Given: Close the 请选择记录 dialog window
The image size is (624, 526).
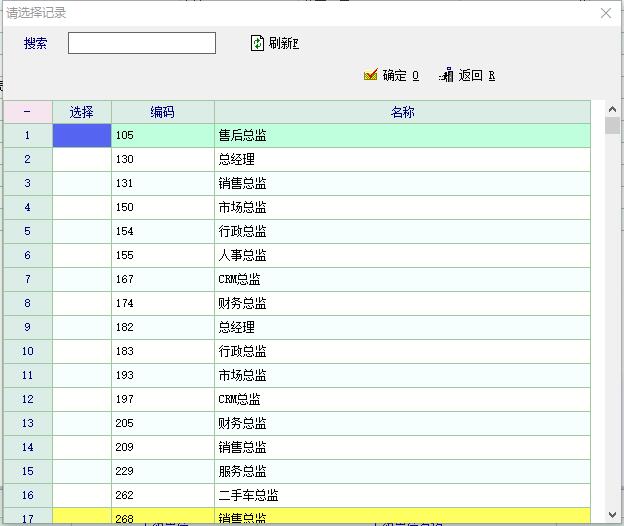Looking at the screenshot, I should (x=605, y=13).
